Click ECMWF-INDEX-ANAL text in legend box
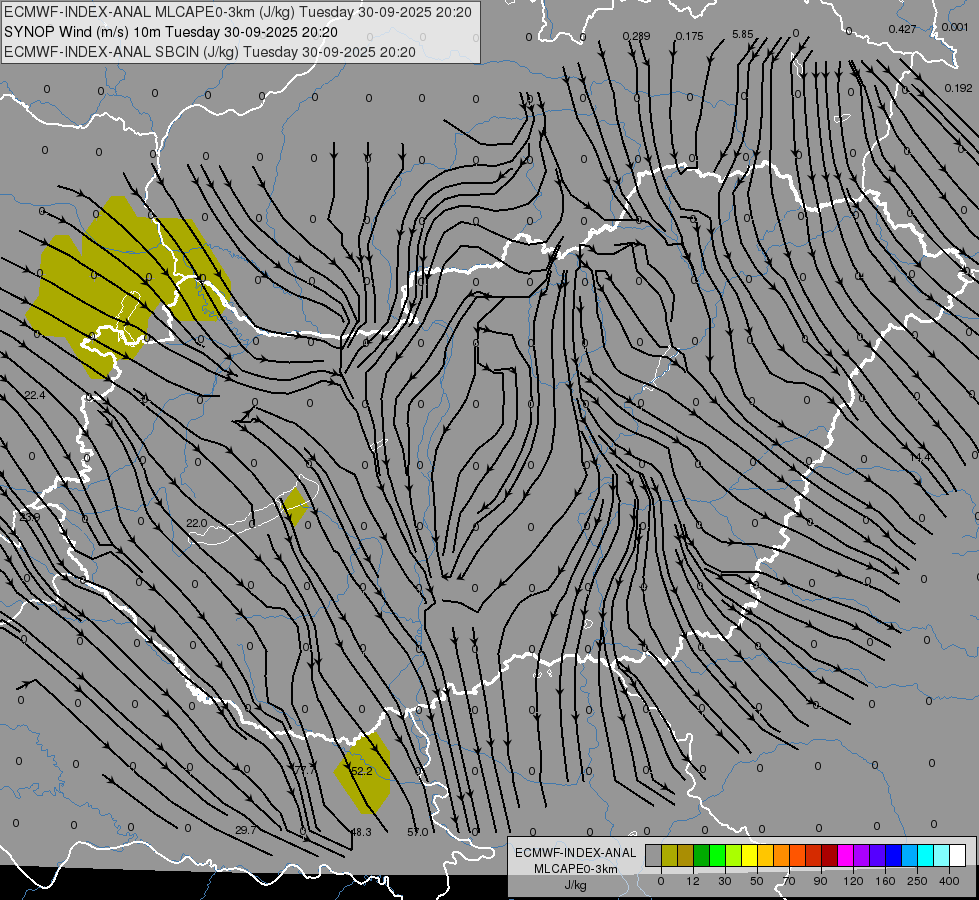This screenshot has height=900, width=979. click(576, 853)
